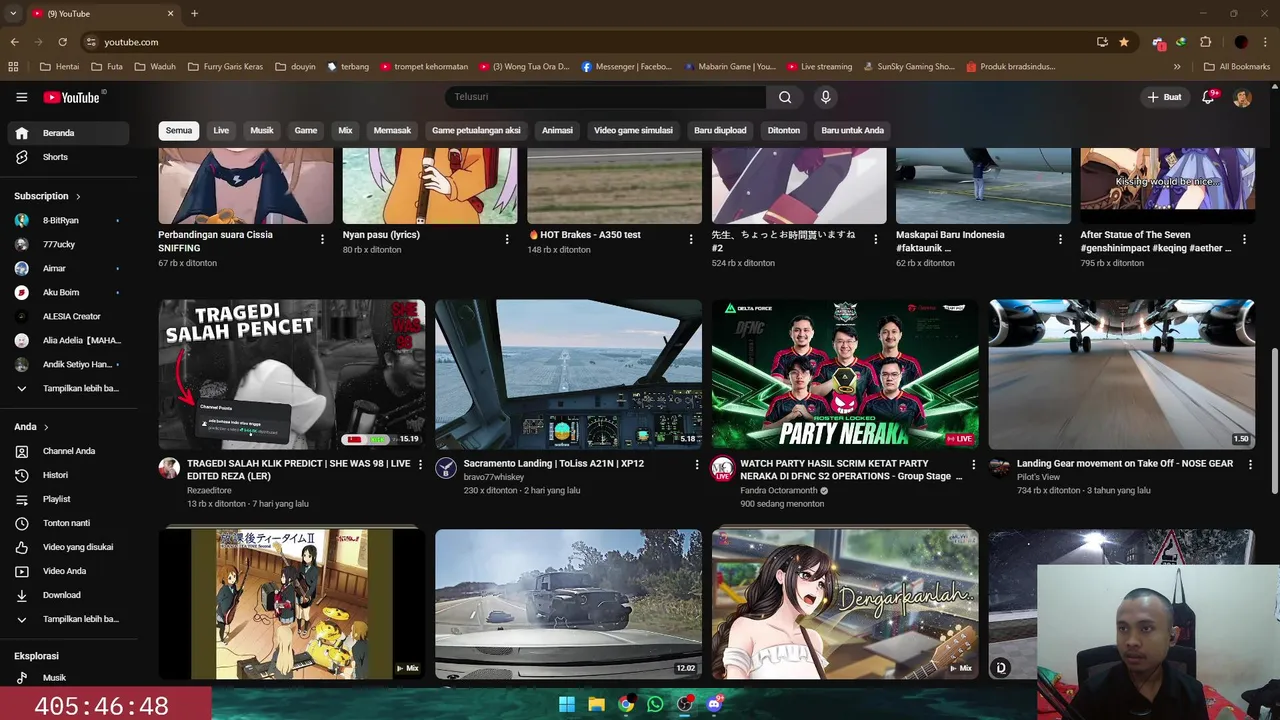
Task: Open Video yang disukai liked videos
Action: pyautogui.click(x=68, y=547)
